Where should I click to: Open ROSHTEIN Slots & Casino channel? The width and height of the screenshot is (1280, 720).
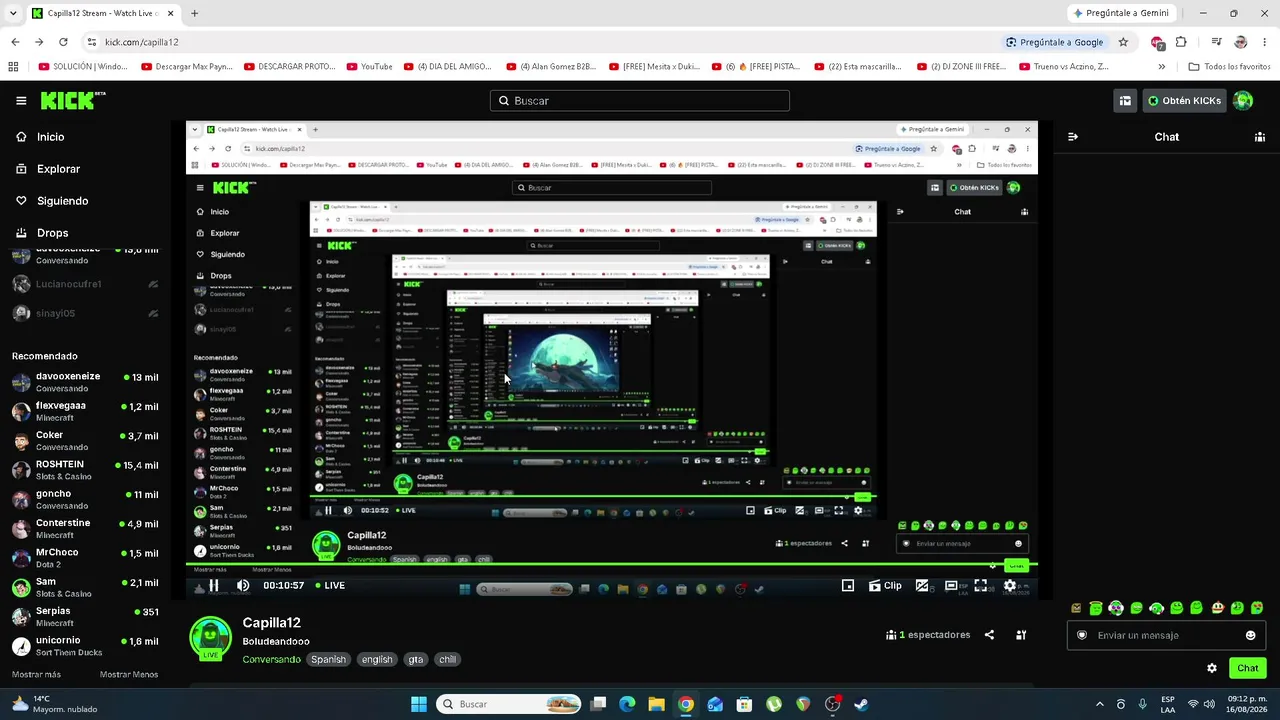click(85, 470)
